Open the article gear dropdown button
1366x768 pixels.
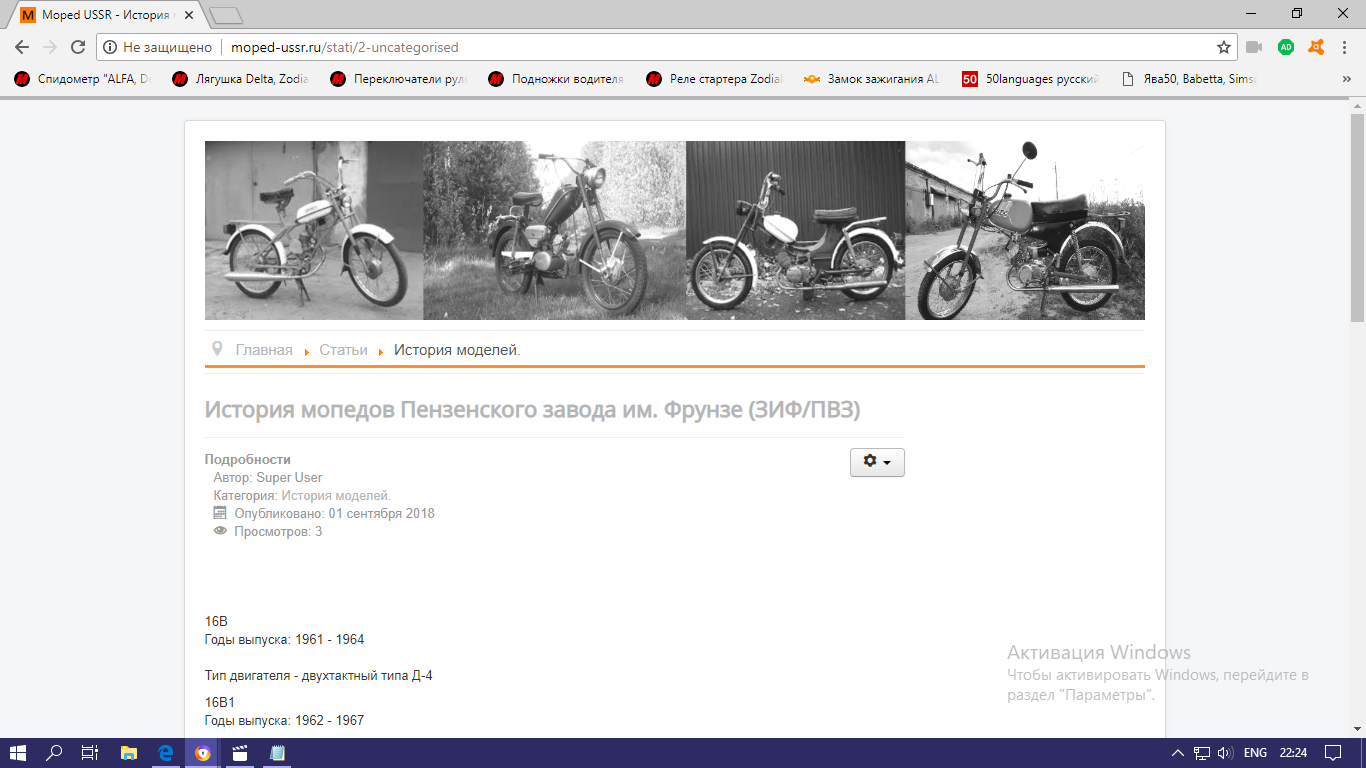click(877, 461)
